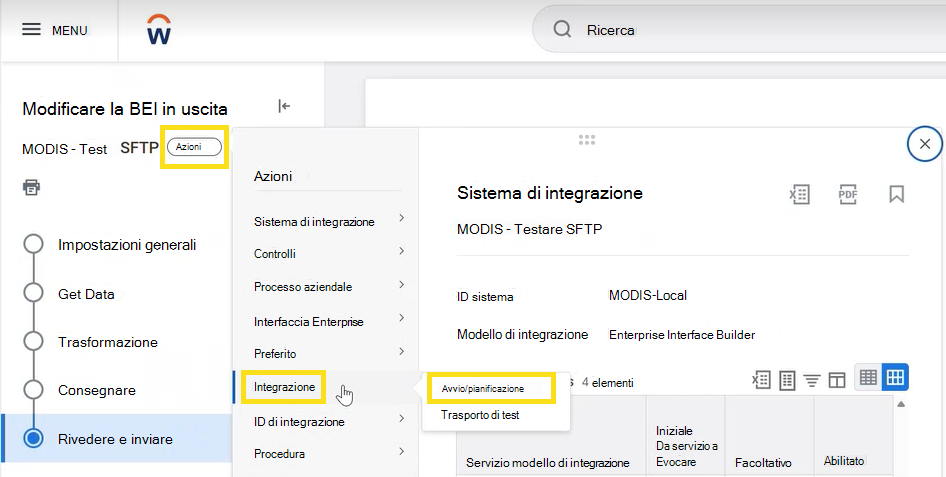This screenshot has width=946, height=477.
Task: Export the services table to Excel
Action: pyautogui.click(x=761, y=379)
